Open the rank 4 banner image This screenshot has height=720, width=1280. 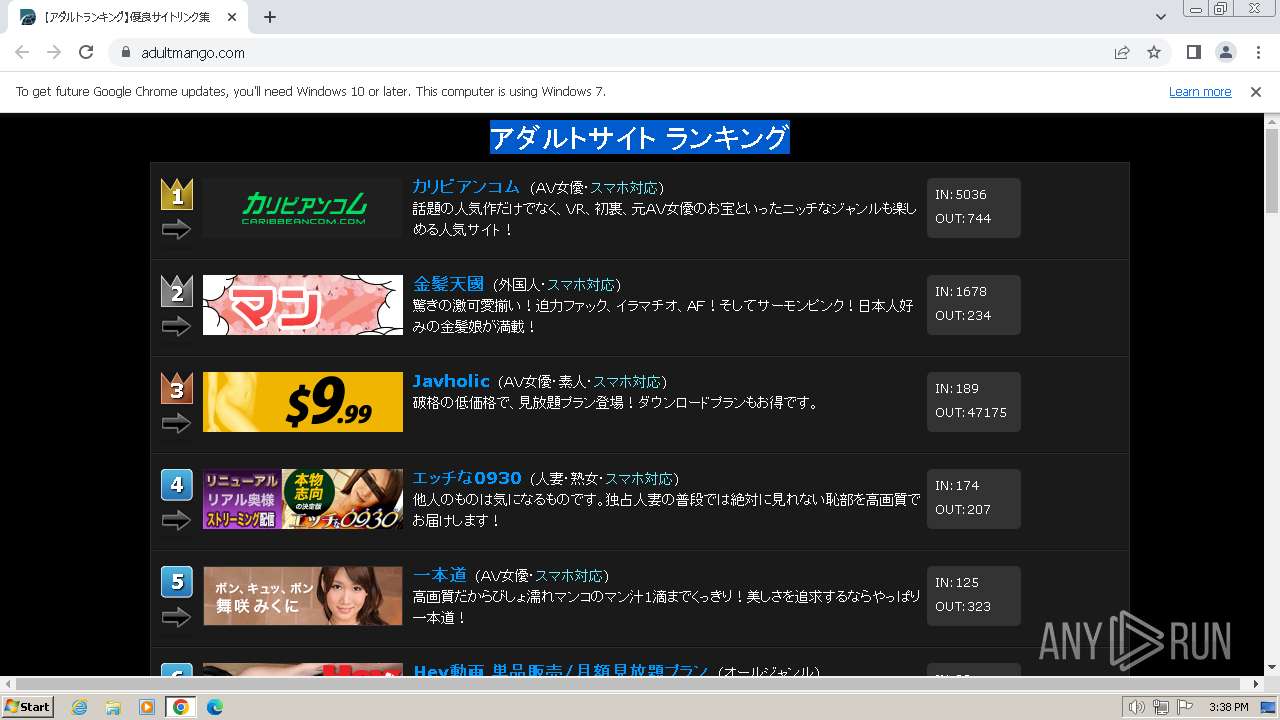pos(303,499)
